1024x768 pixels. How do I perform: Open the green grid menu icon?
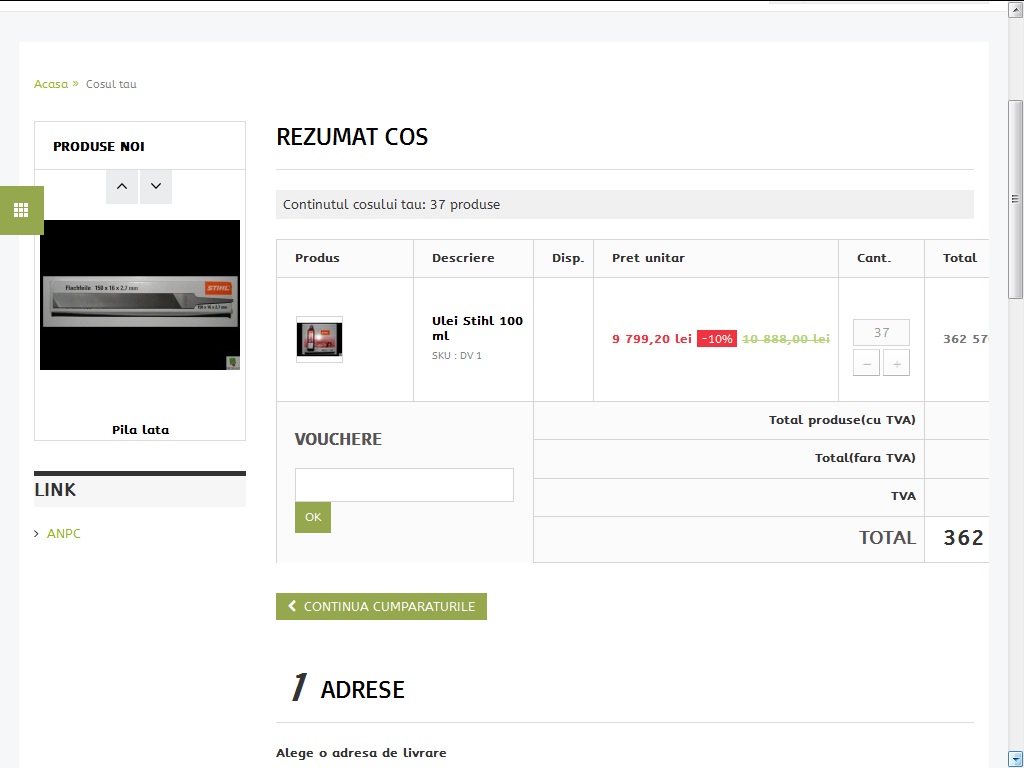(x=21, y=210)
